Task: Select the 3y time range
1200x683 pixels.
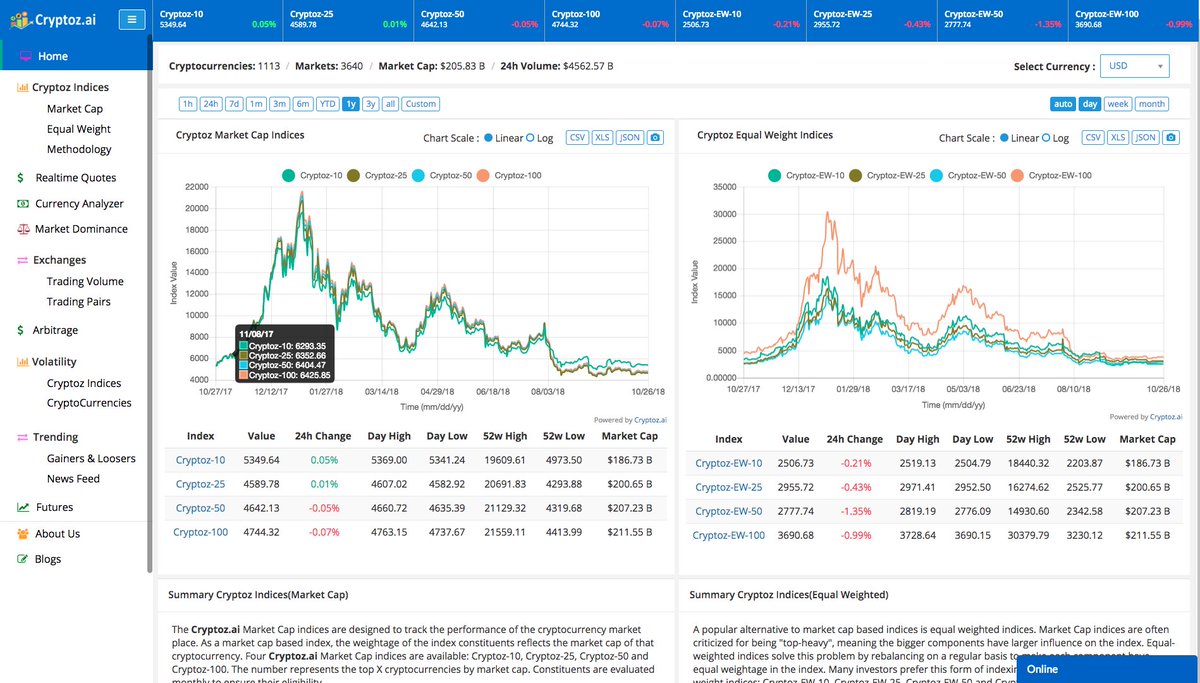Action: (x=371, y=104)
